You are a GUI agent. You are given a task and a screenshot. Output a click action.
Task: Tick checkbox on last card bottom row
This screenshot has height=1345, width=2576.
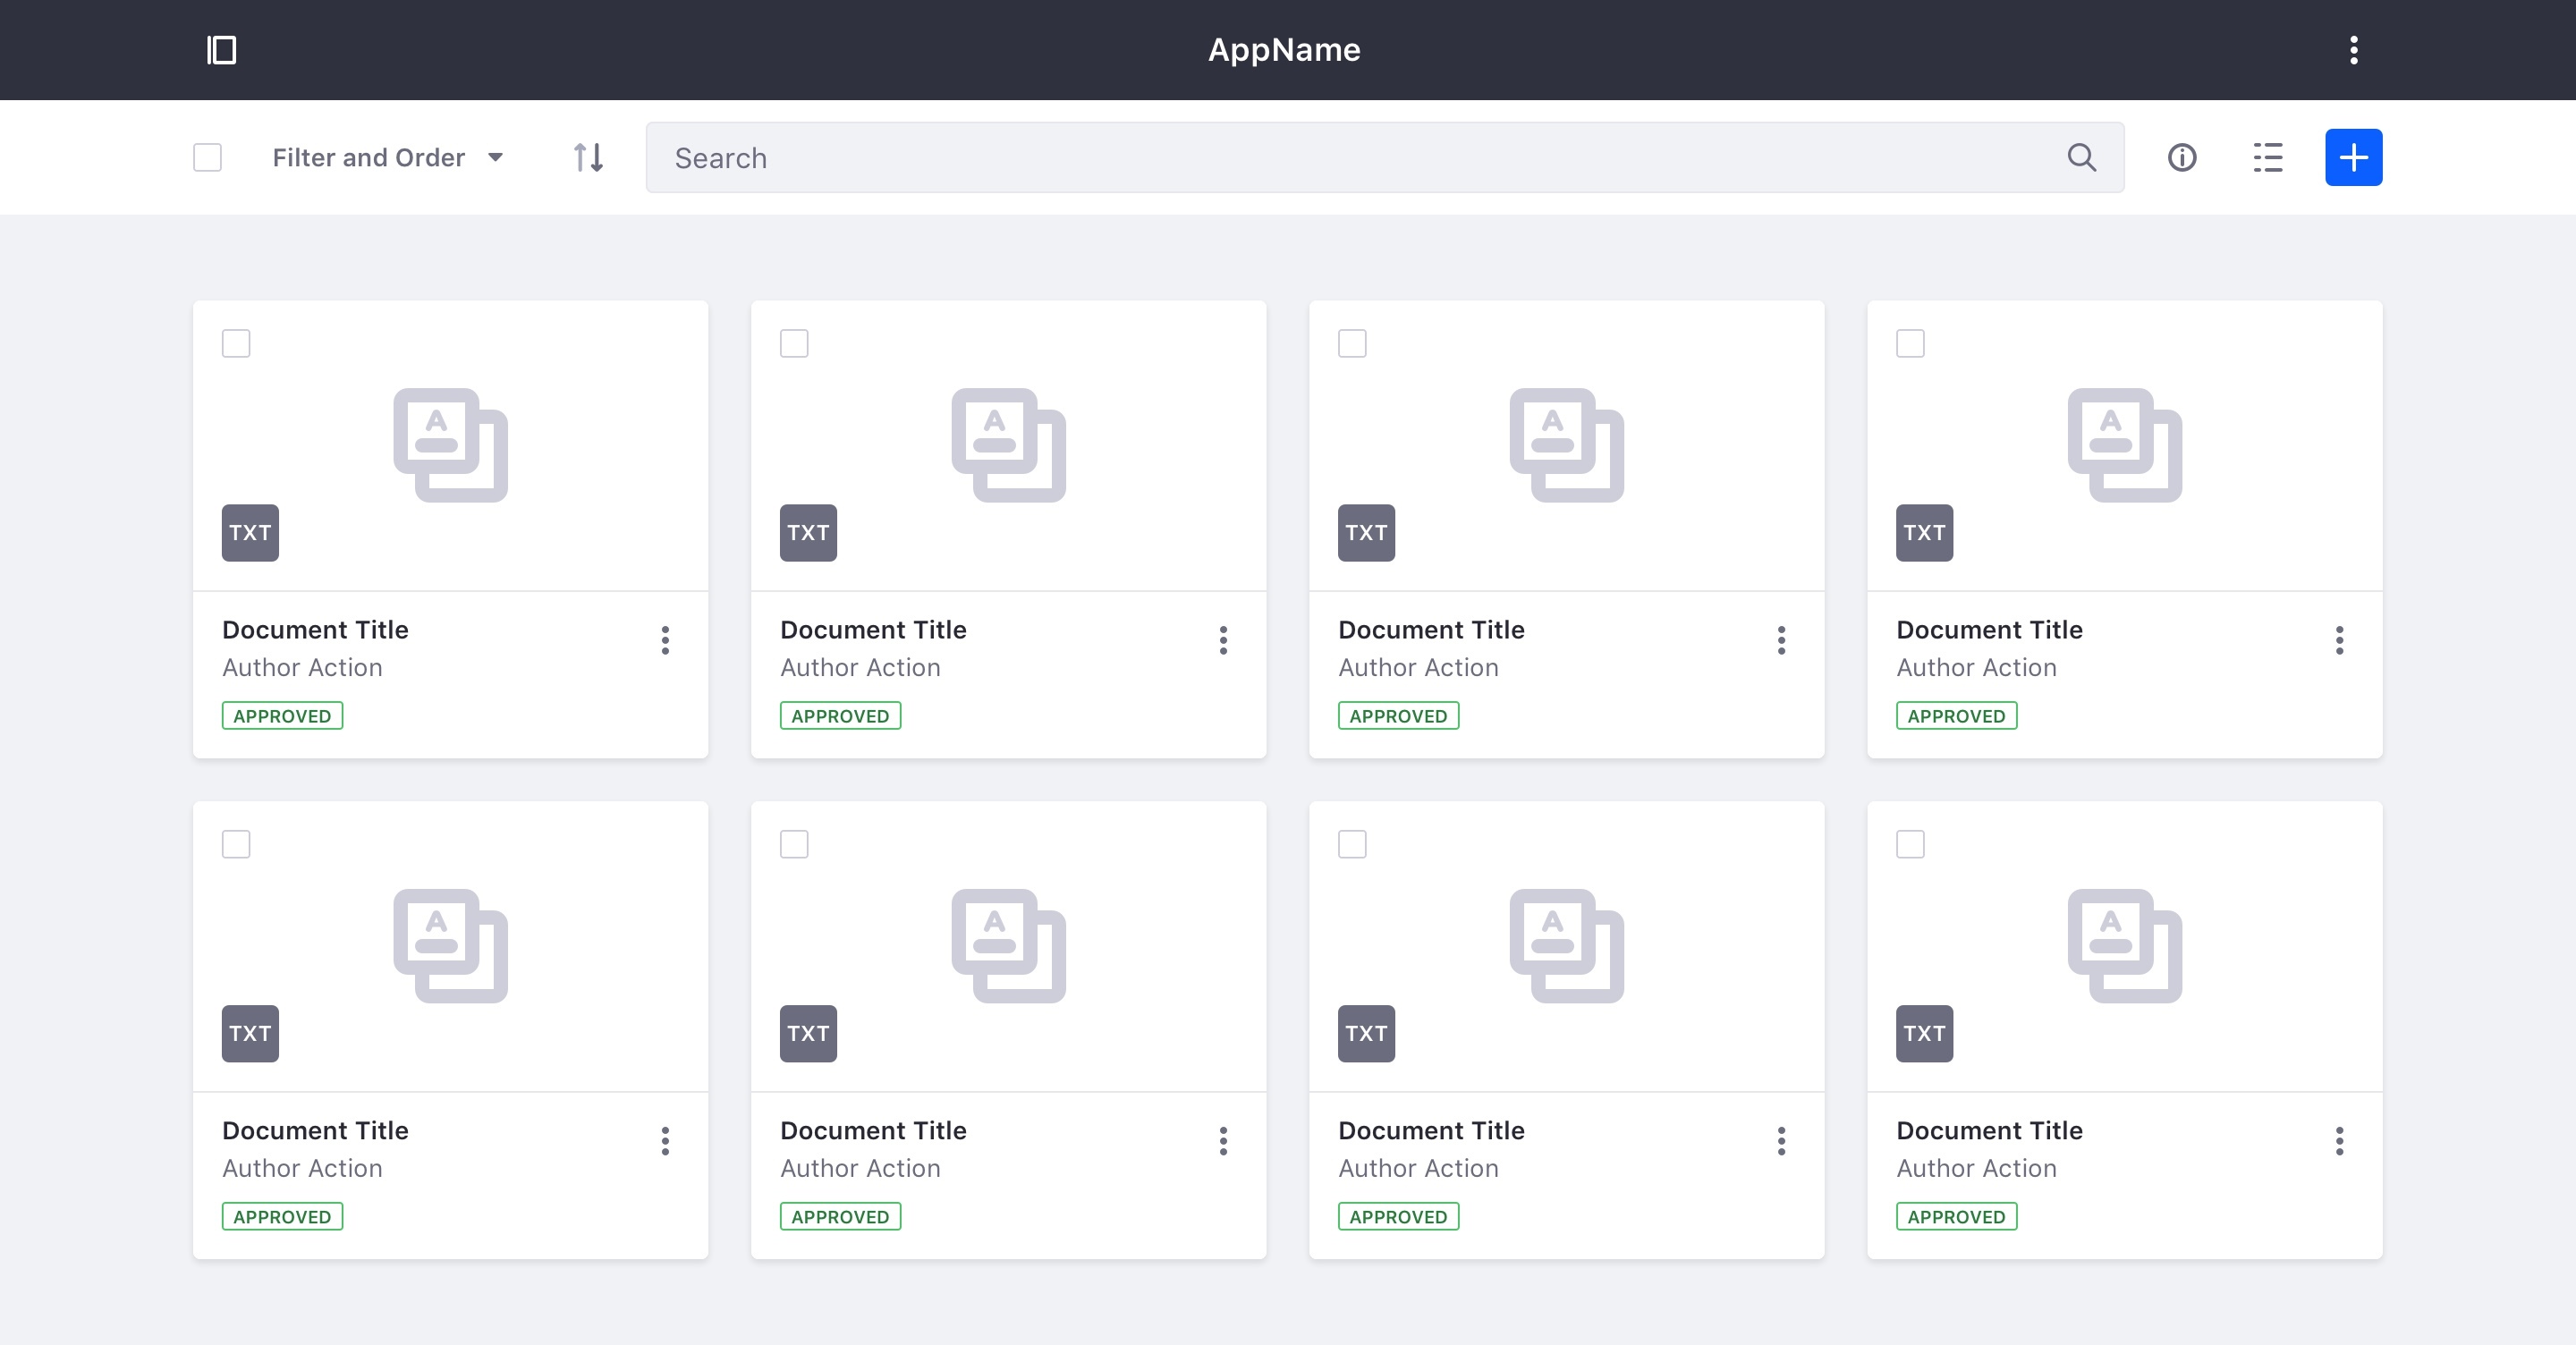1910,844
